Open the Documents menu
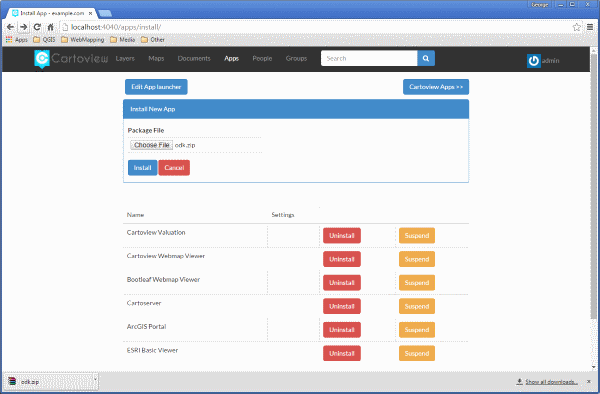 click(194, 58)
